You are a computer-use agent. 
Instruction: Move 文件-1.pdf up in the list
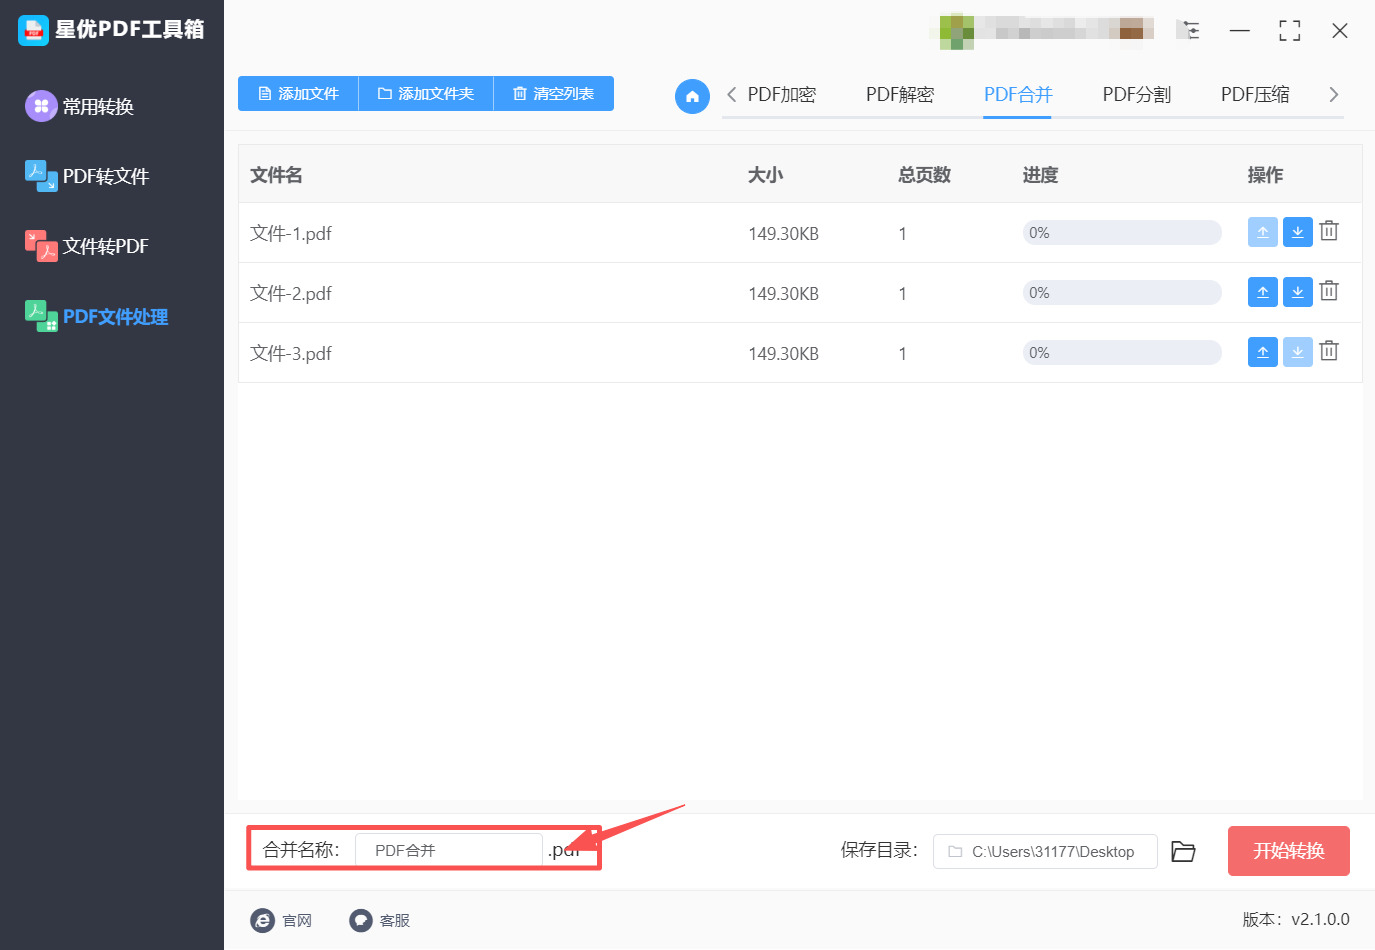pos(1263,232)
